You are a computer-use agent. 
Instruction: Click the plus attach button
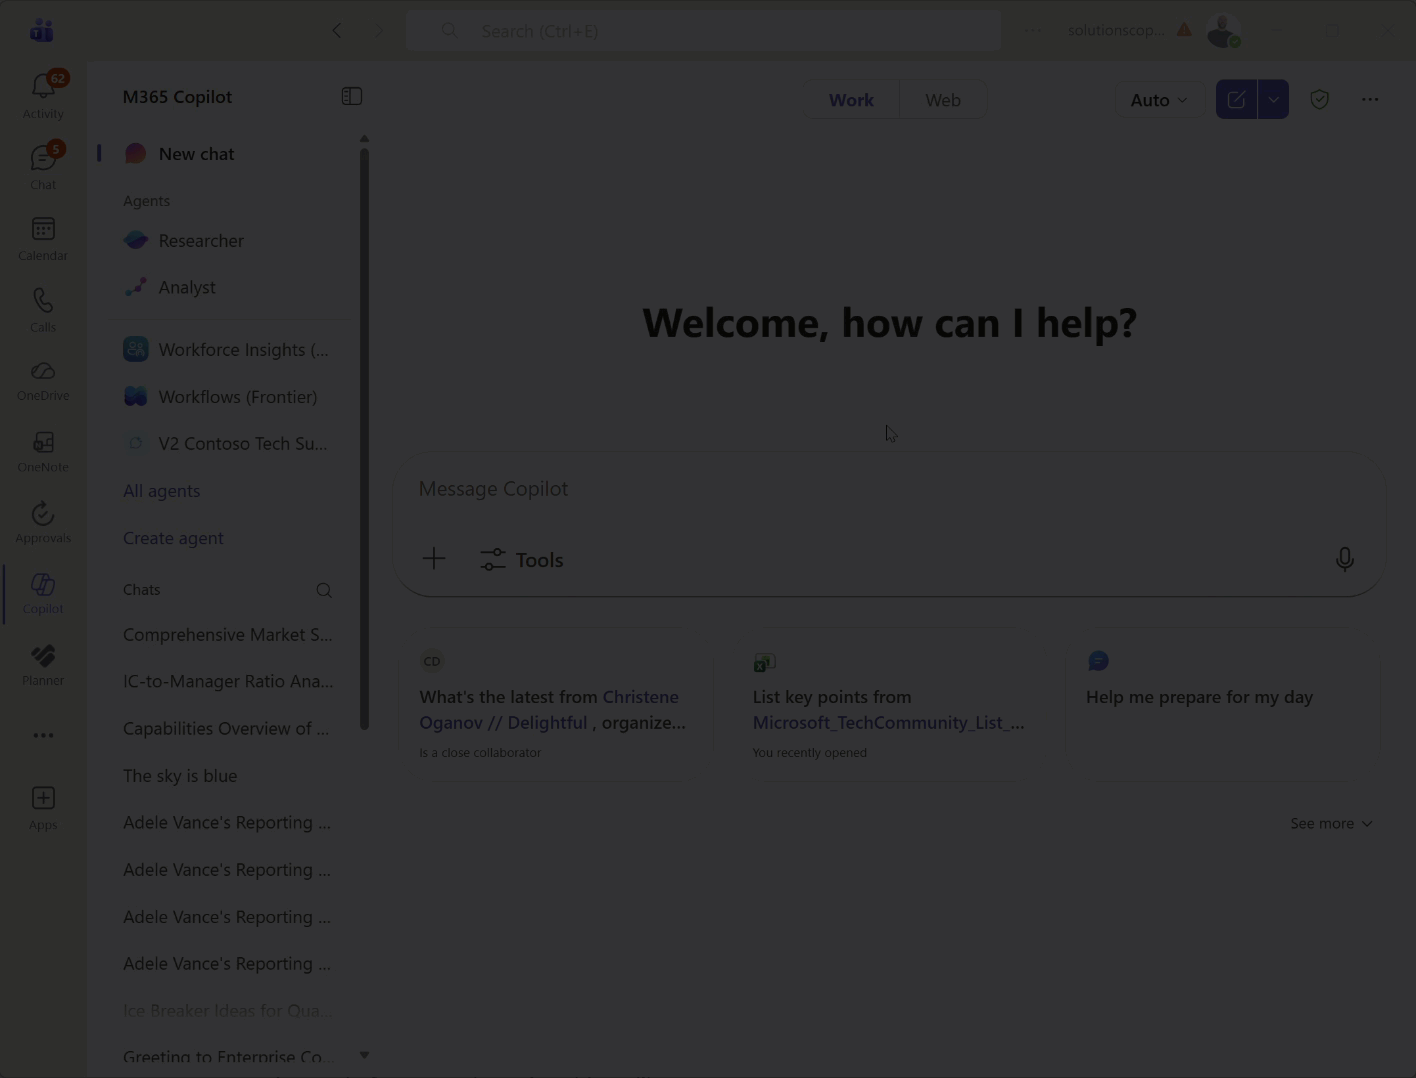click(x=434, y=559)
